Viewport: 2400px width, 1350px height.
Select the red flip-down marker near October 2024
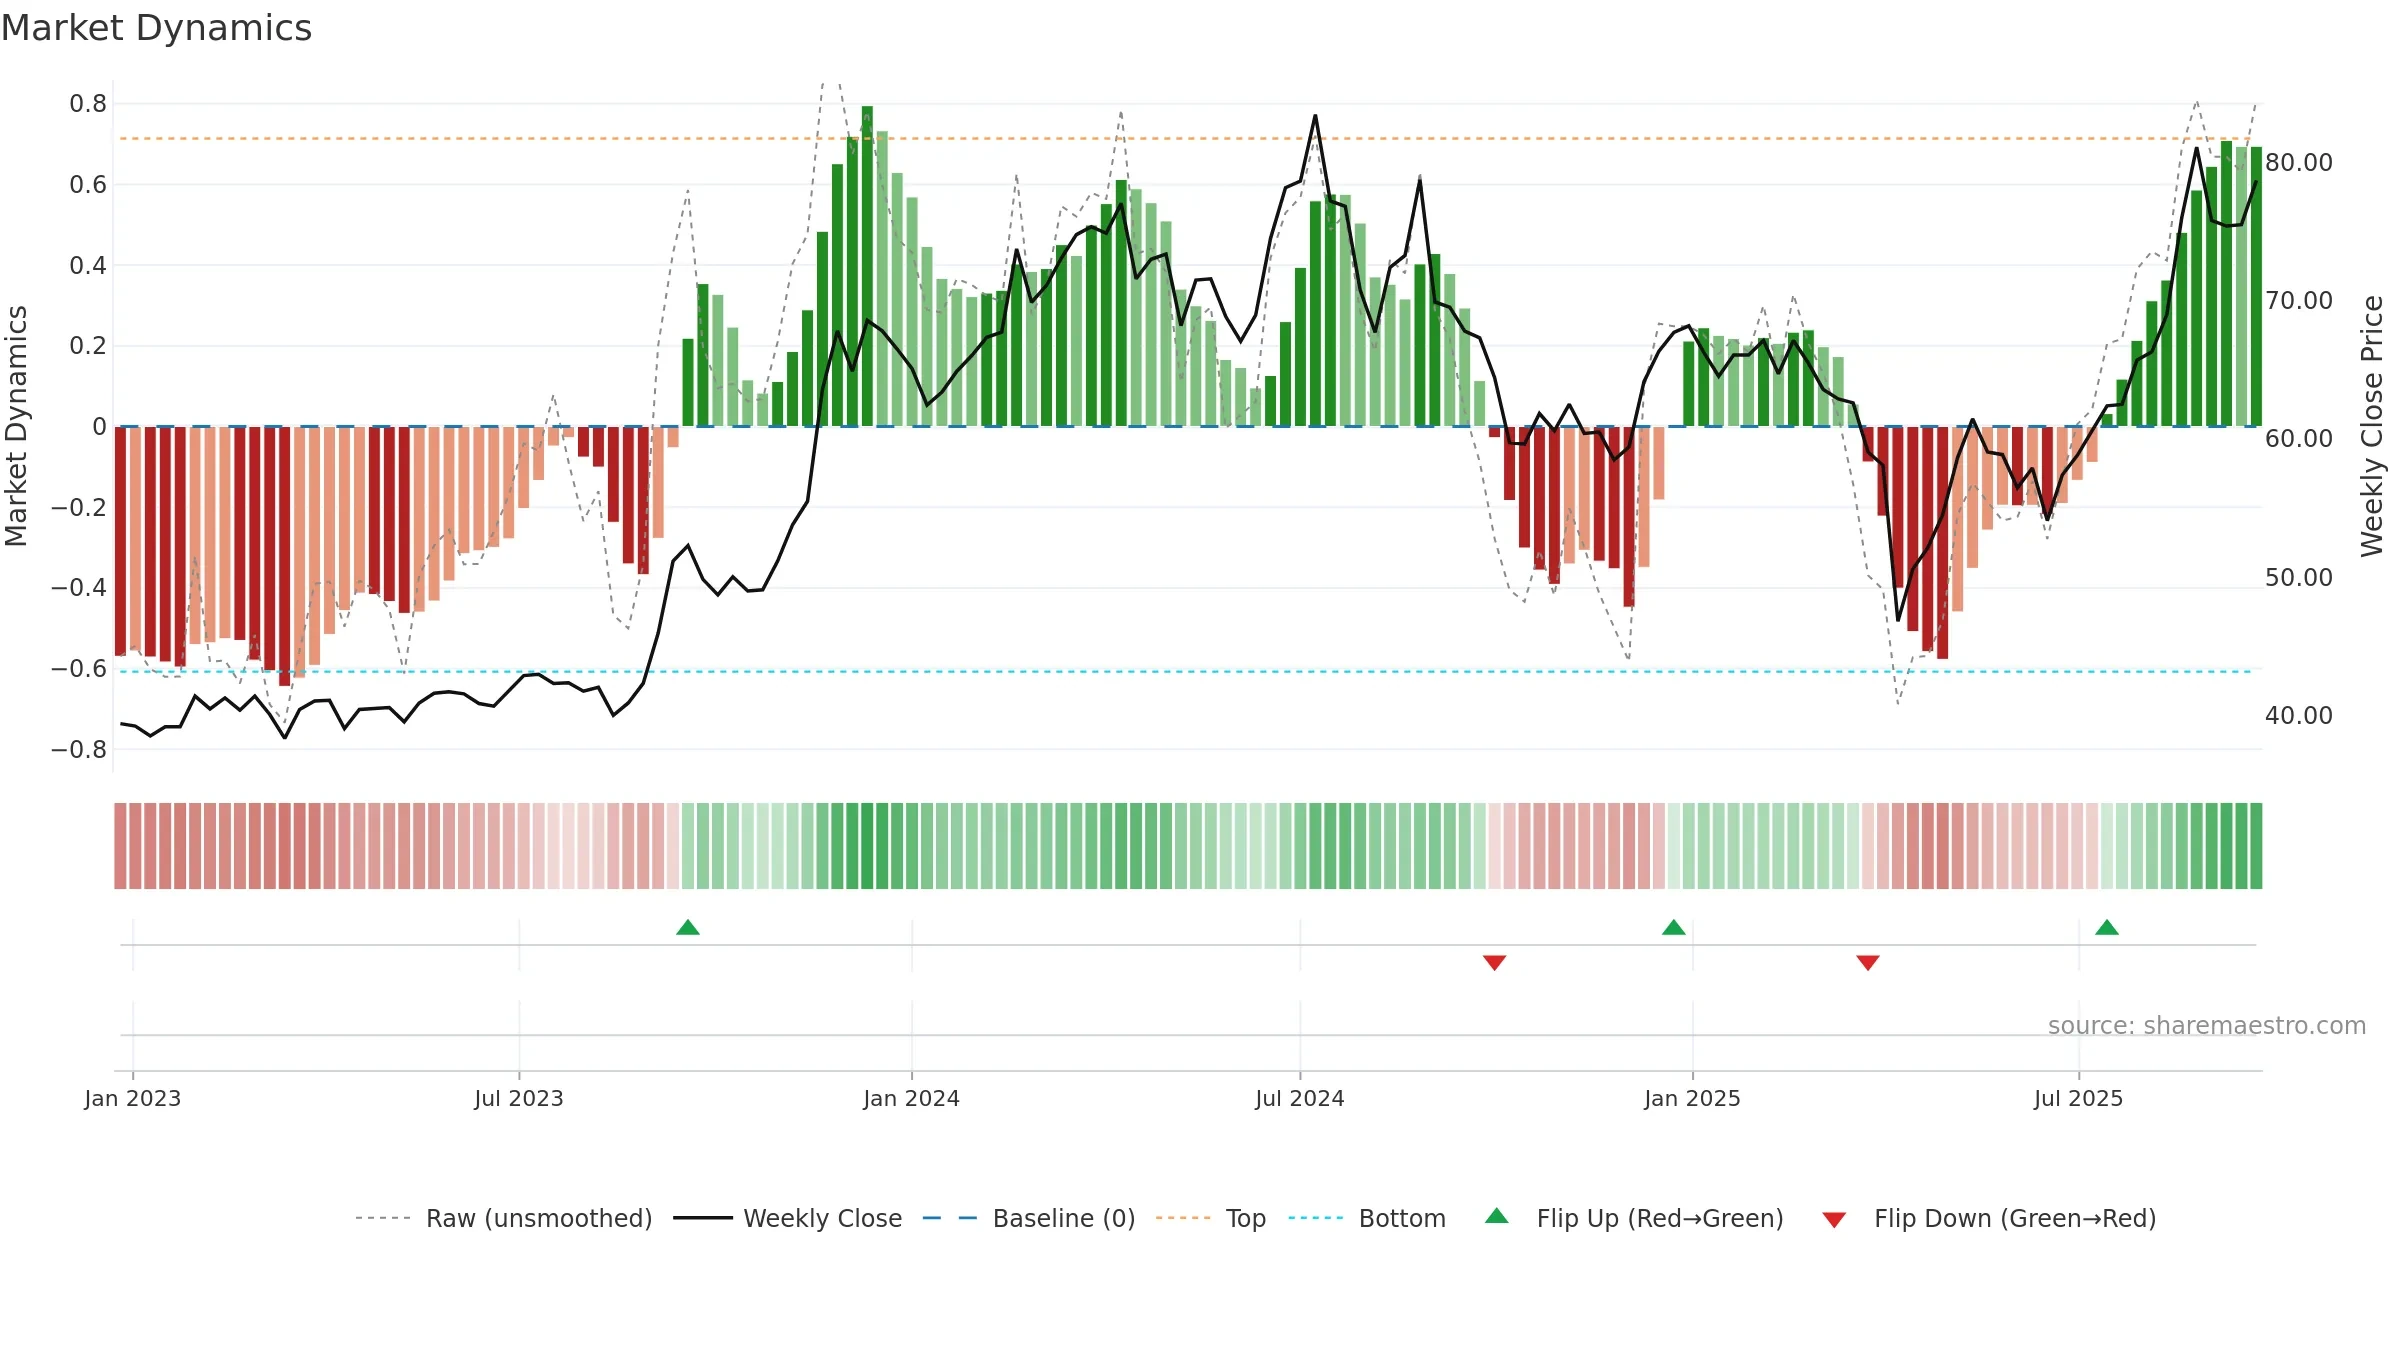[x=1495, y=963]
